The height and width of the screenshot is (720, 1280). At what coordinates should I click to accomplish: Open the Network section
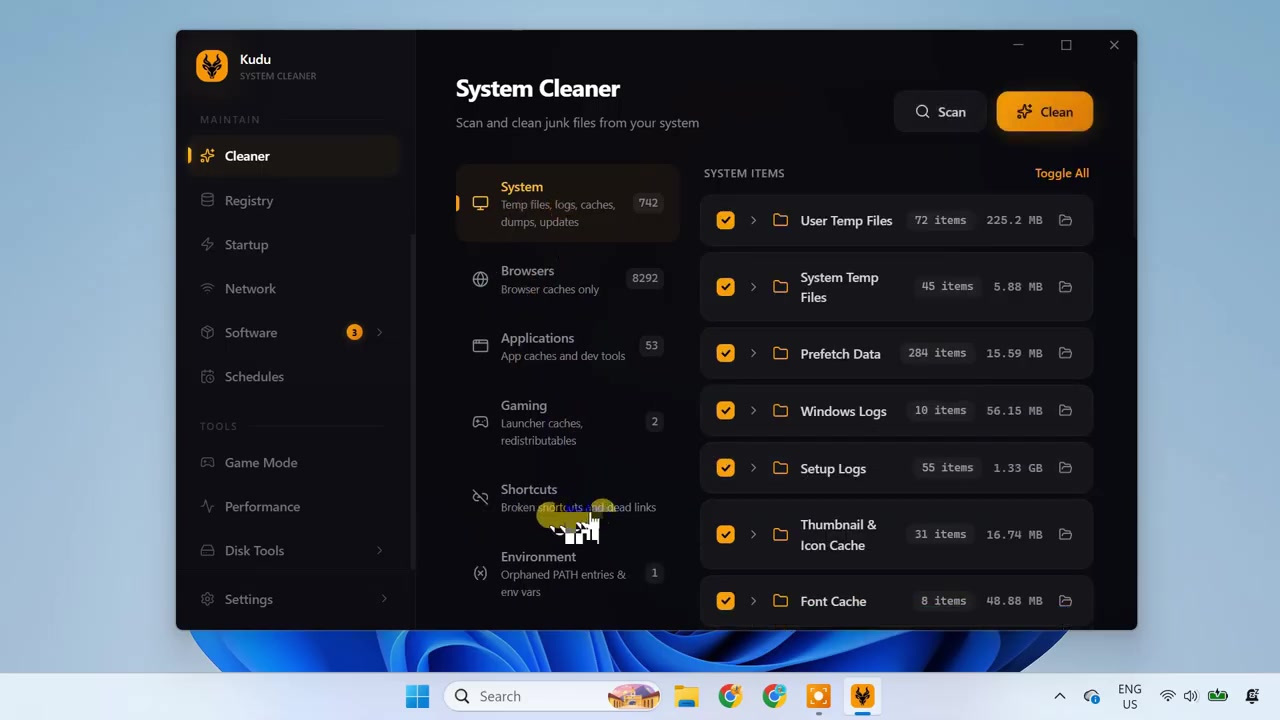point(294,288)
